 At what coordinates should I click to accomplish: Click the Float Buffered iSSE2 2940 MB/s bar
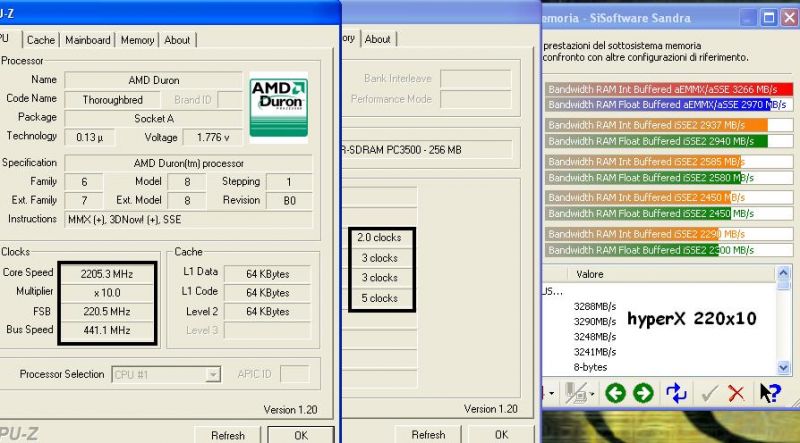(669, 141)
